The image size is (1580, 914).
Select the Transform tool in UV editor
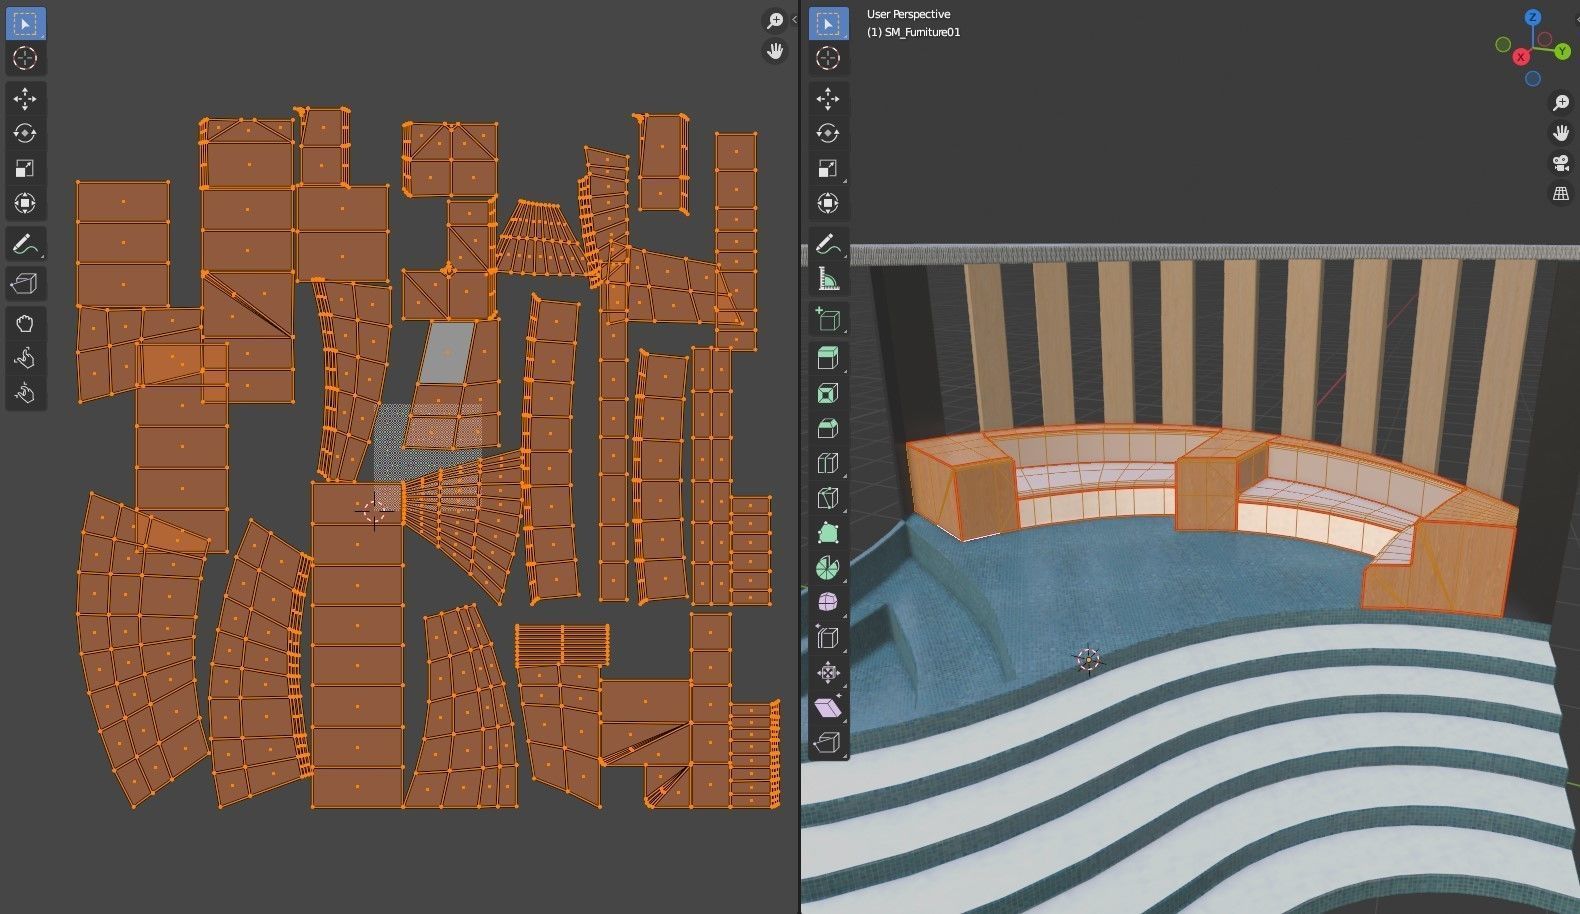25,203
